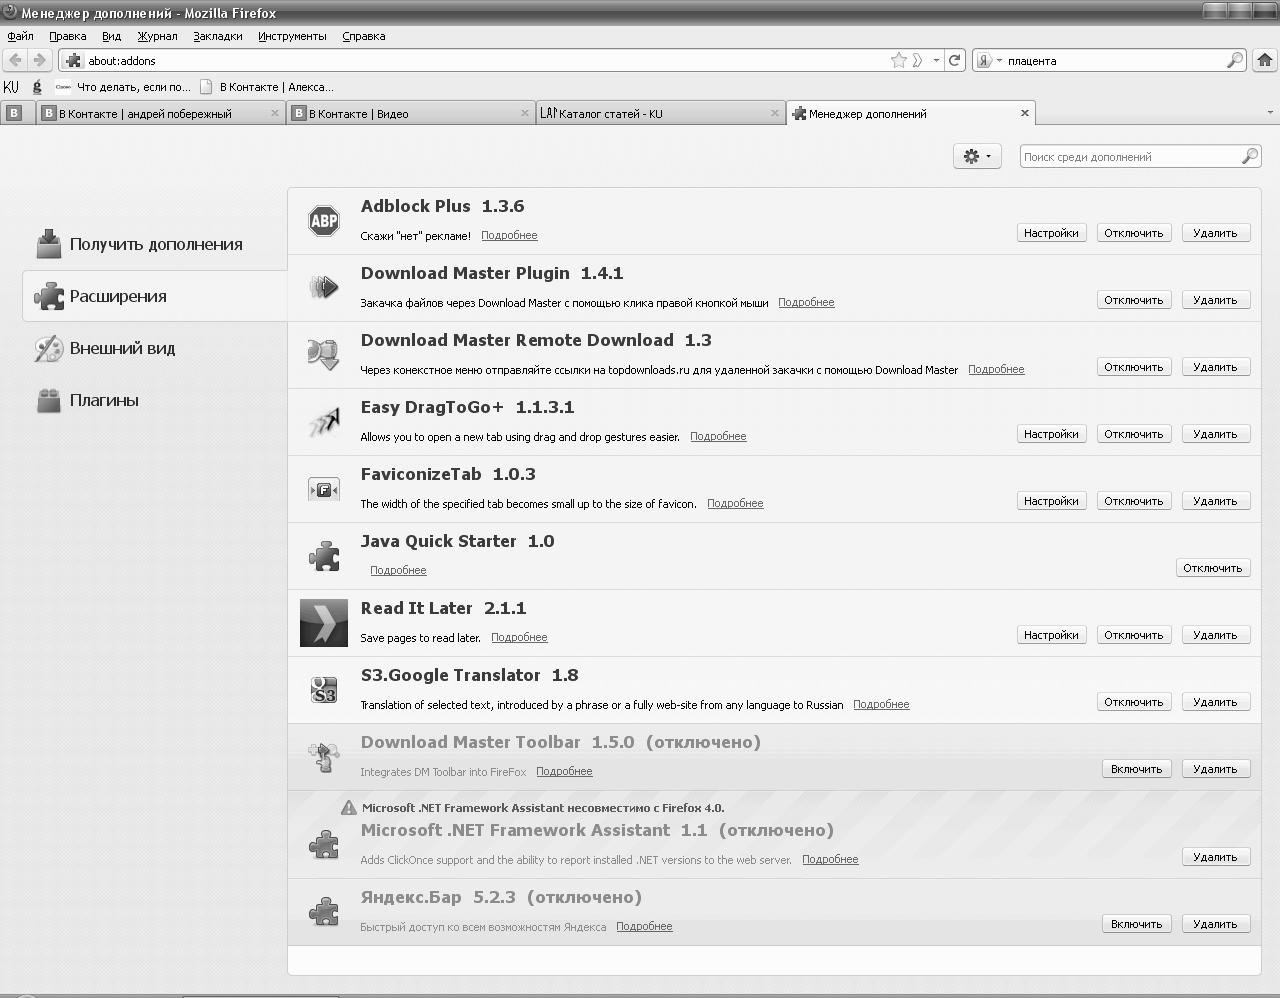Open the Инструменты menu

point(292,36)
